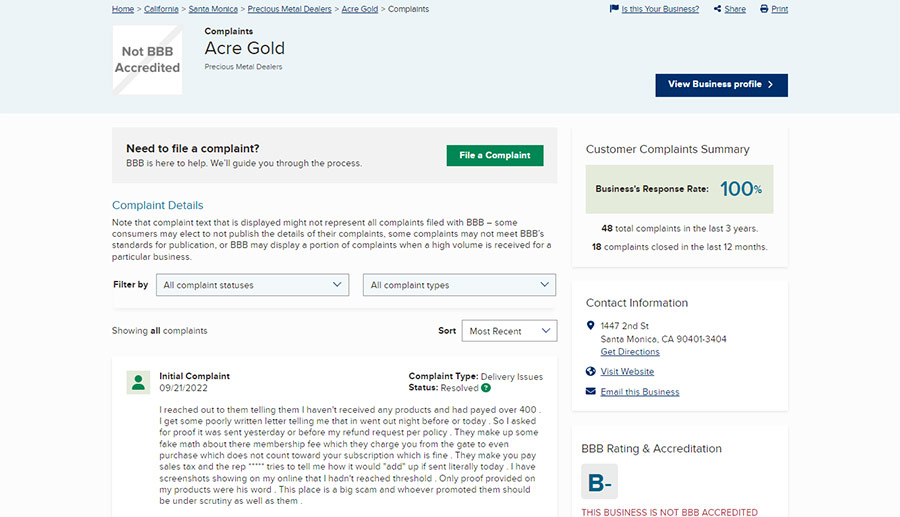
Task: Click the 18 complaints closed line
Action: point(680,247)
